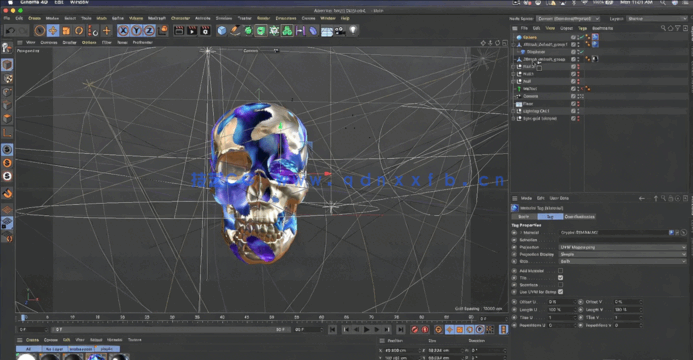Click the Spline Pen icon
The height and width of the screenshot is (360, 693).
tap(235, 30)
